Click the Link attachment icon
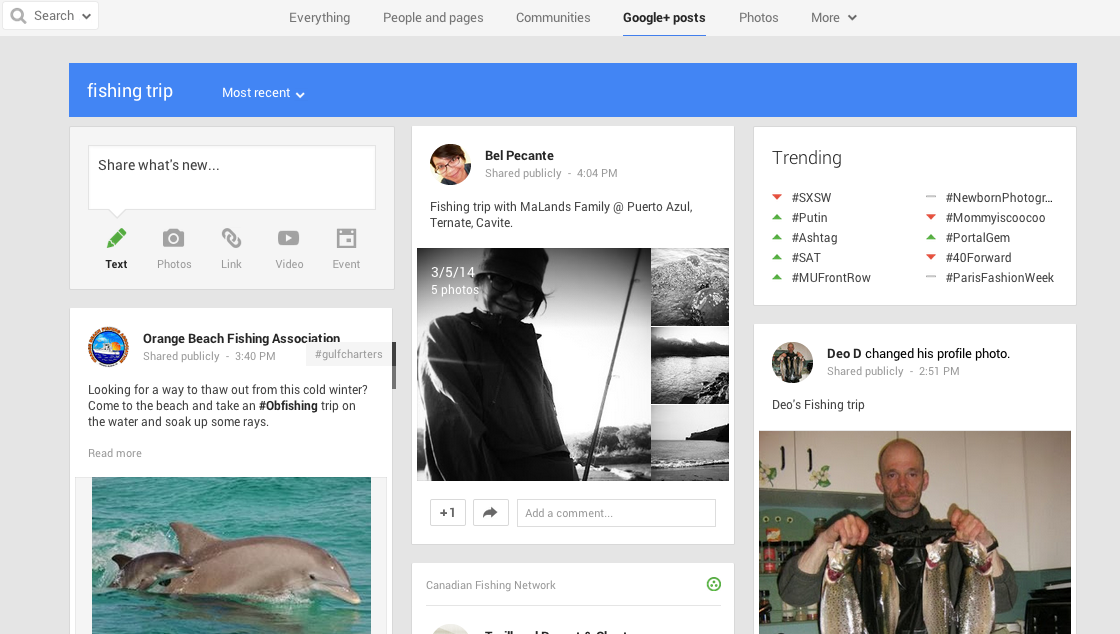This screenshot has width=1120, height=634. tap(231, 239)
